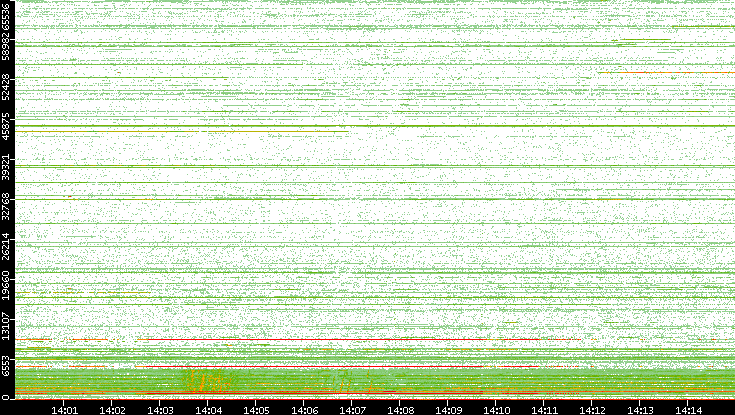Choose the 45875 vertical axis label

tap(6, 127)
